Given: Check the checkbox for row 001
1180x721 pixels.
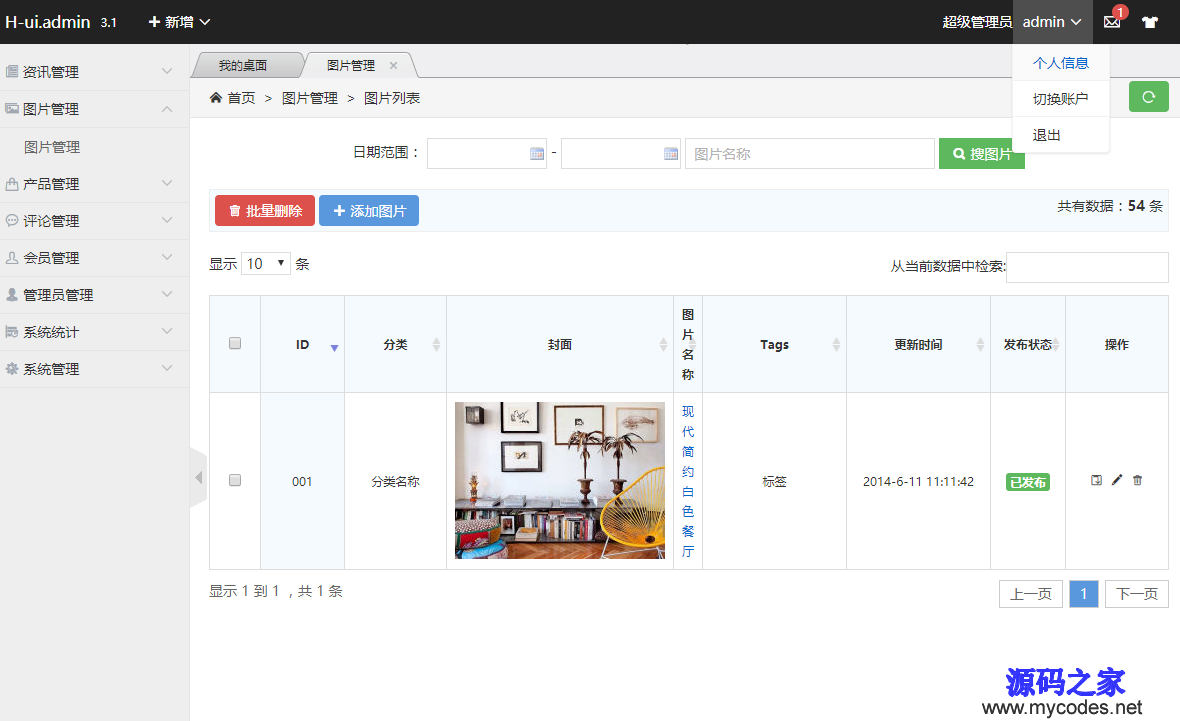Looking at the screenshot, I should [x=235, y=480].
